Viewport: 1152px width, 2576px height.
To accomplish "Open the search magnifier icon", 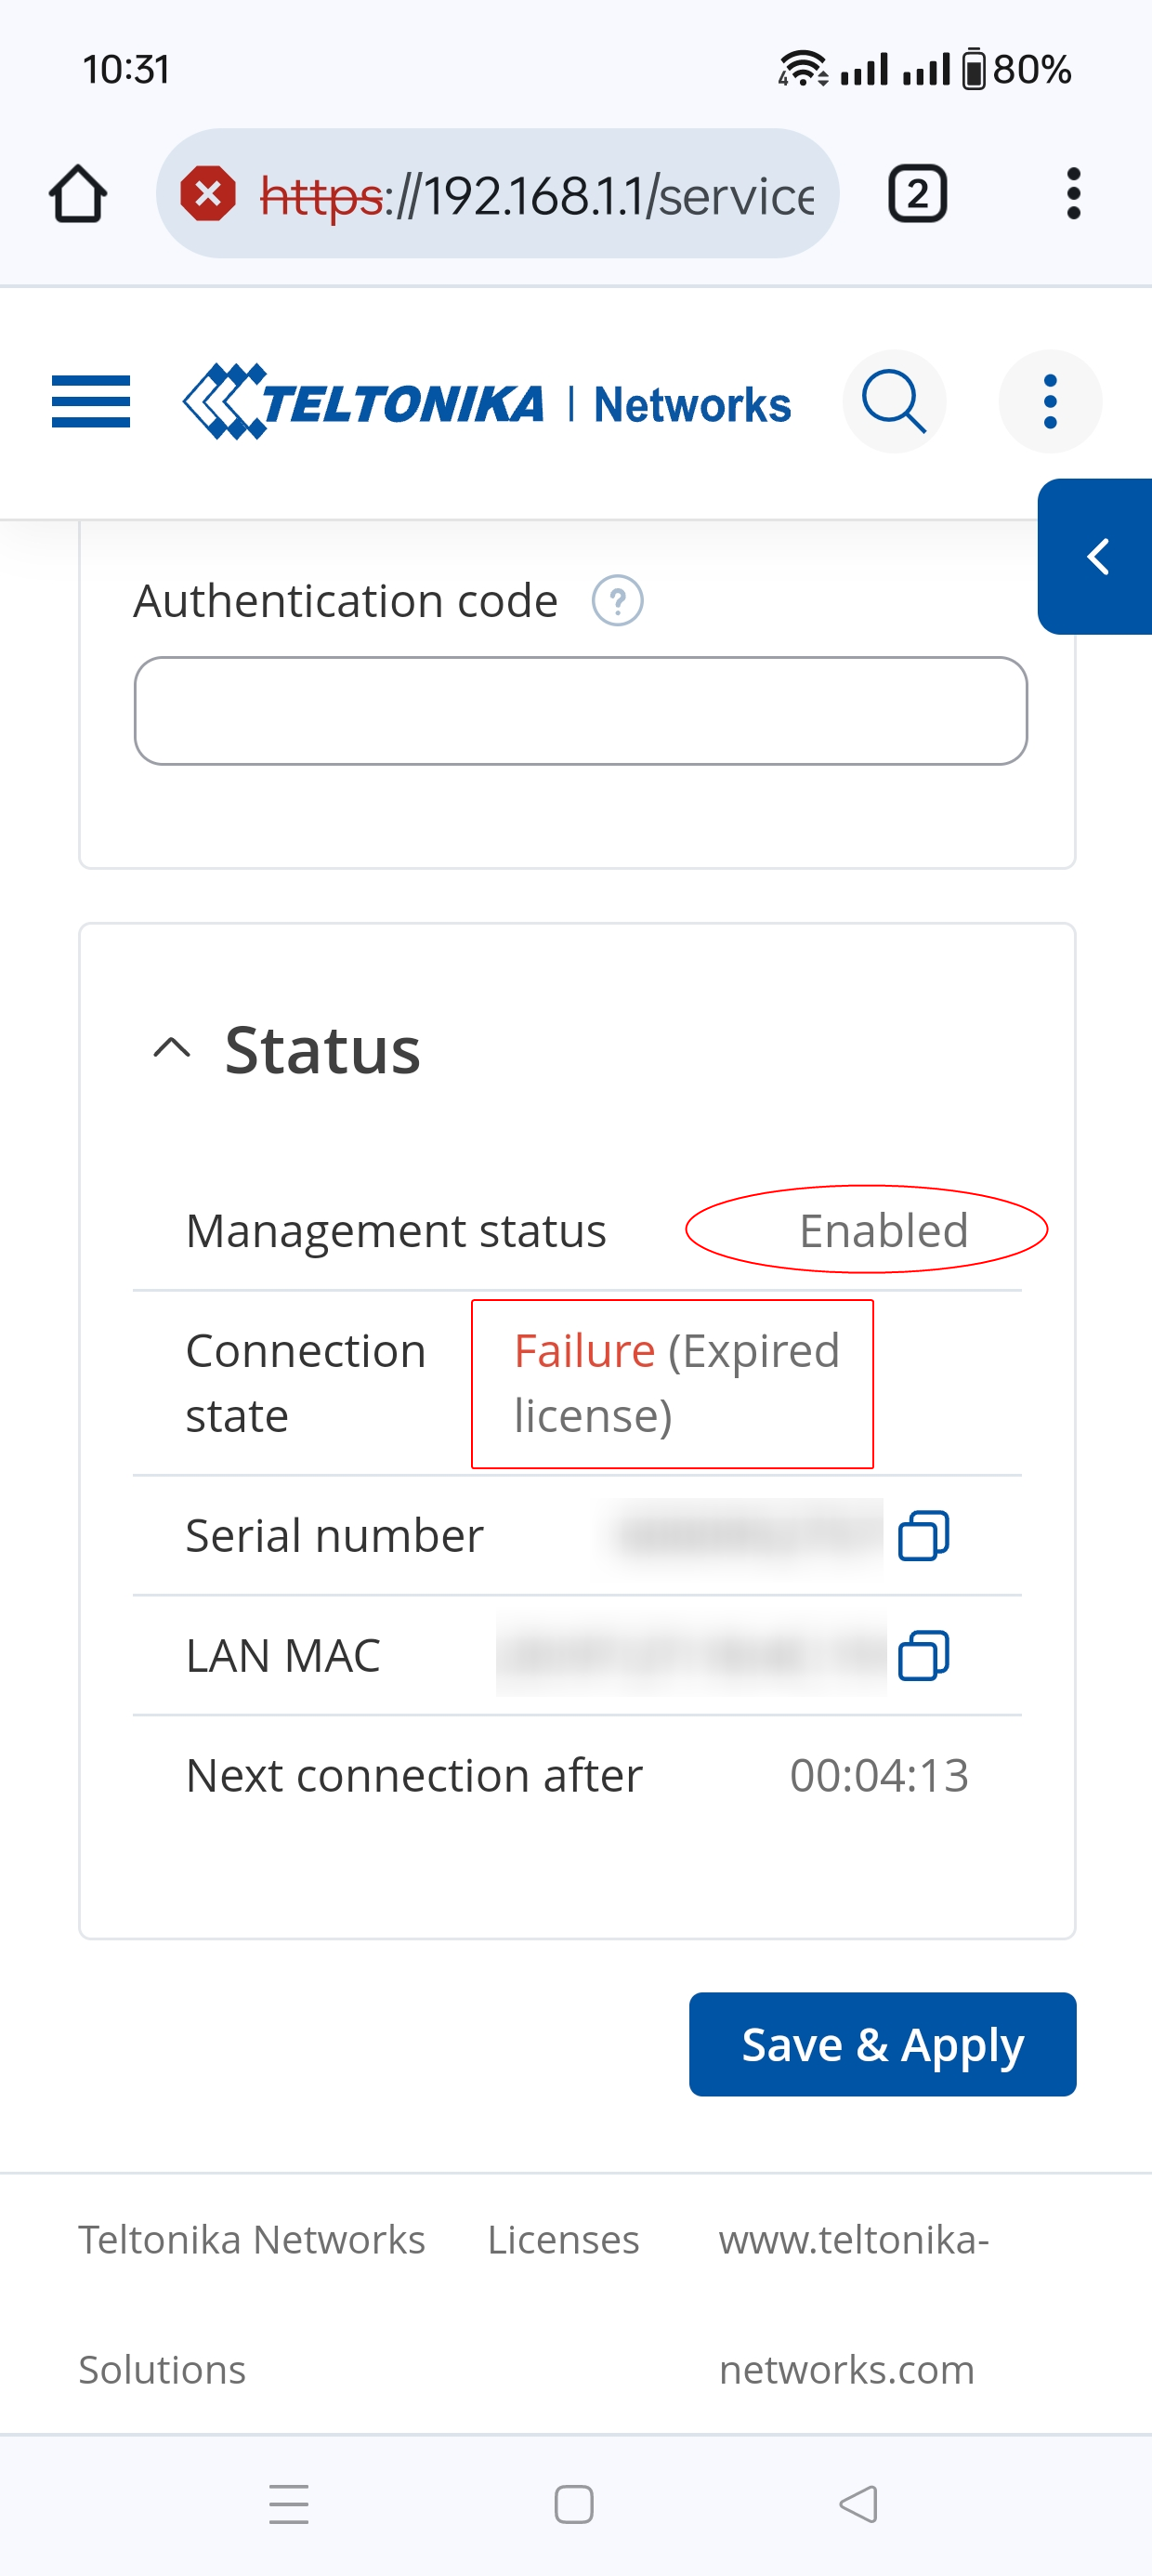I will pos(894,401).
